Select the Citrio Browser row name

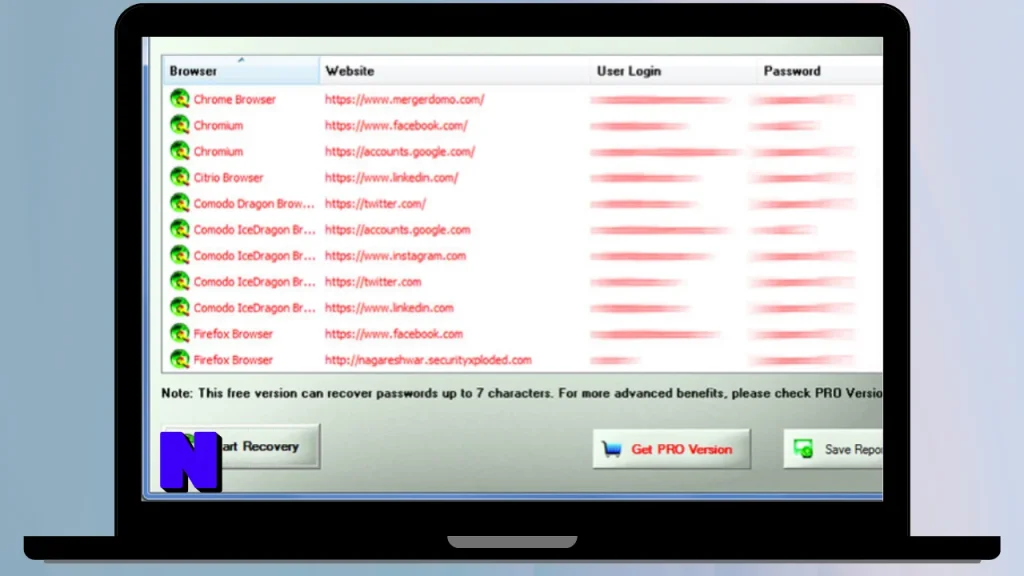228,178
